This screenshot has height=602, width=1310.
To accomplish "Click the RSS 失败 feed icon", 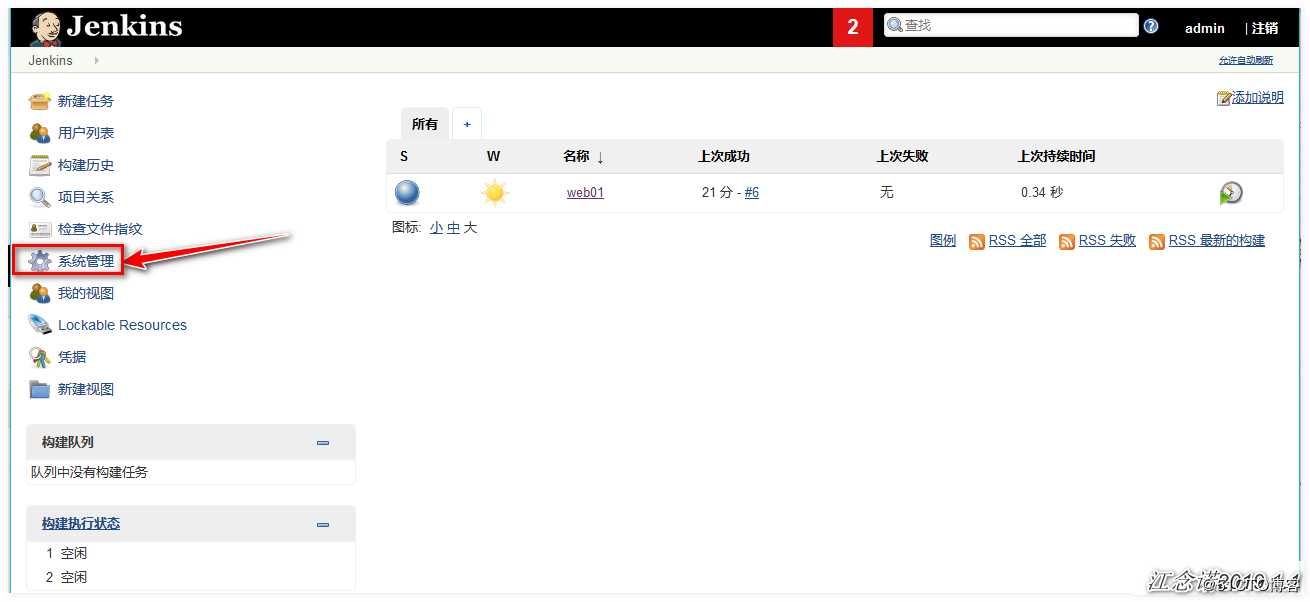I will click(x=1067, y=241).
